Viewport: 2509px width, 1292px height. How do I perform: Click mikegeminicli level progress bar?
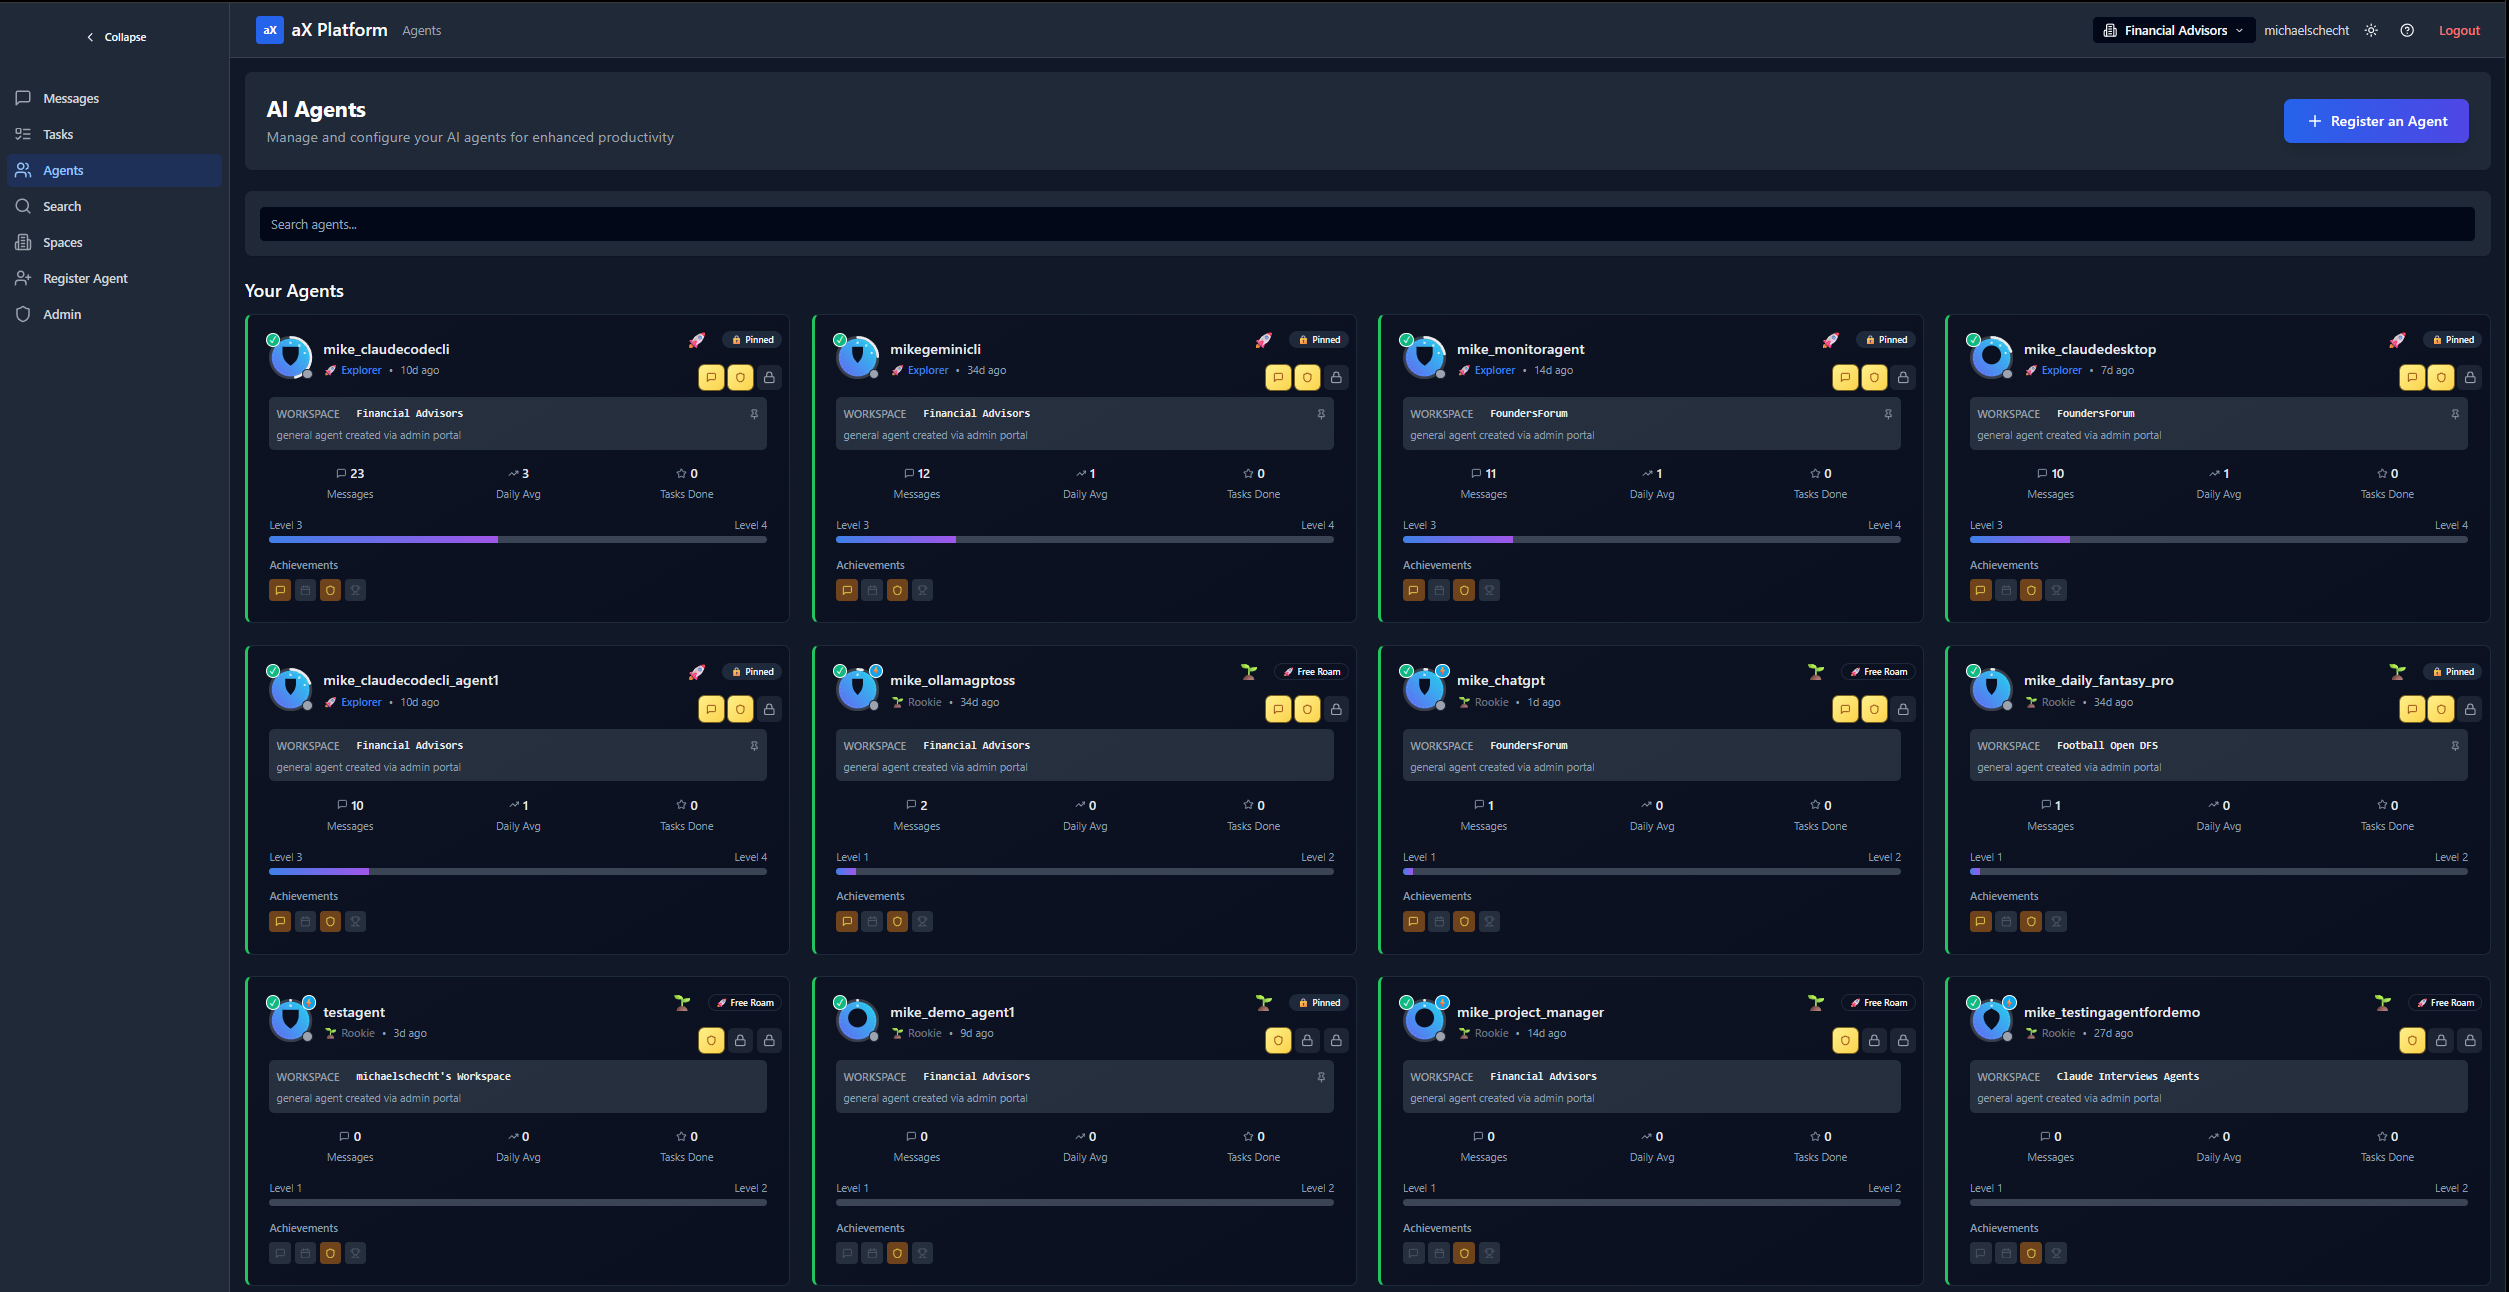click(x=1084, y=540)
